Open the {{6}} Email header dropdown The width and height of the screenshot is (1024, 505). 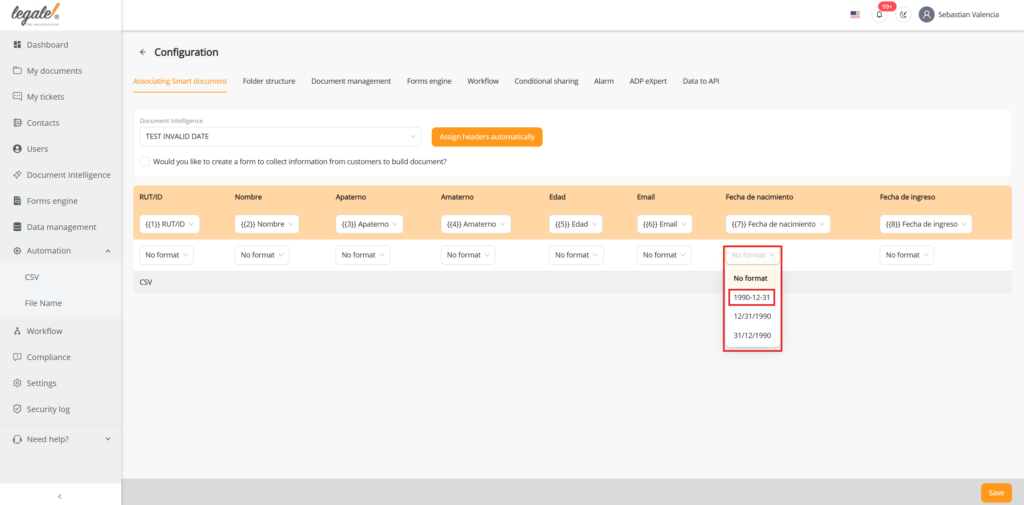click(x=664, y=224)
